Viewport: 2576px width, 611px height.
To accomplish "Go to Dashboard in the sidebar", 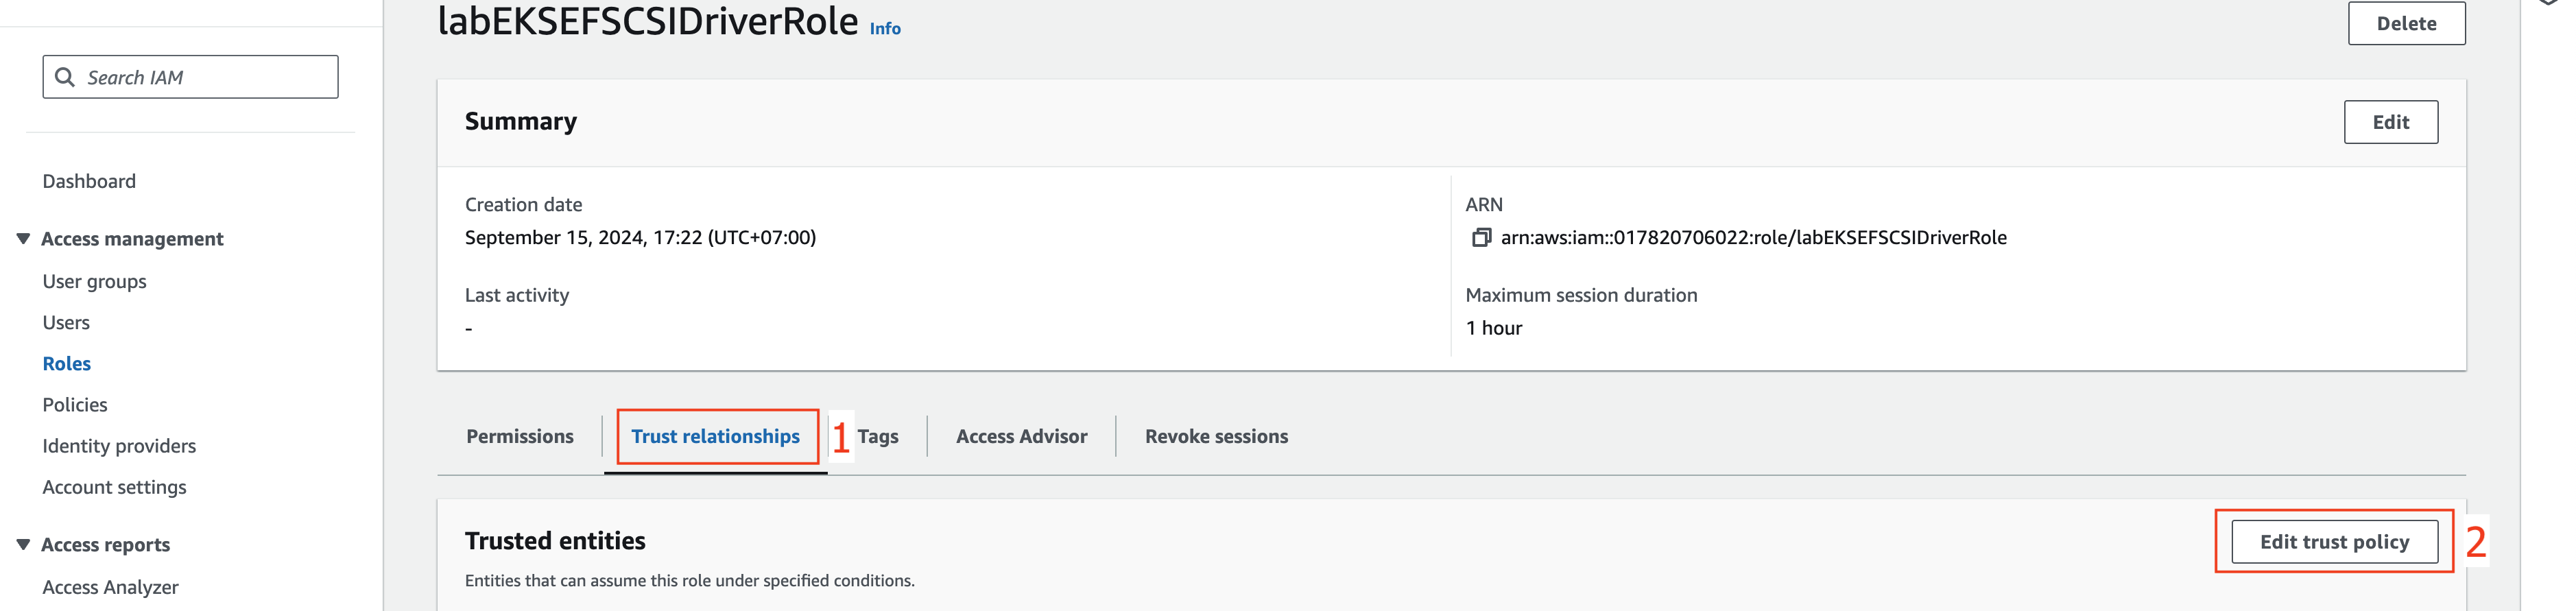I will click(89, 181).
